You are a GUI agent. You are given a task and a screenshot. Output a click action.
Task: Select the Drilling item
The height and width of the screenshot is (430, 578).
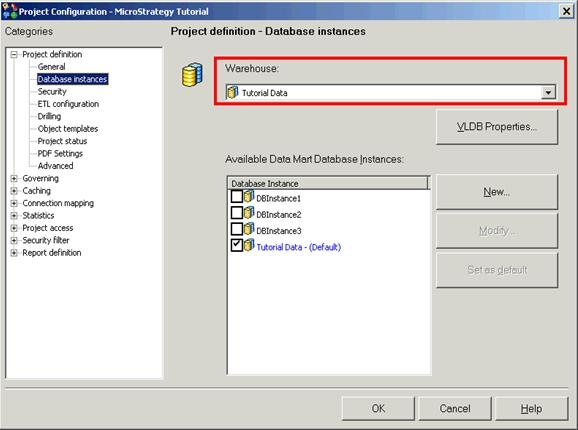pyautogui.click(x=49, y=116)
